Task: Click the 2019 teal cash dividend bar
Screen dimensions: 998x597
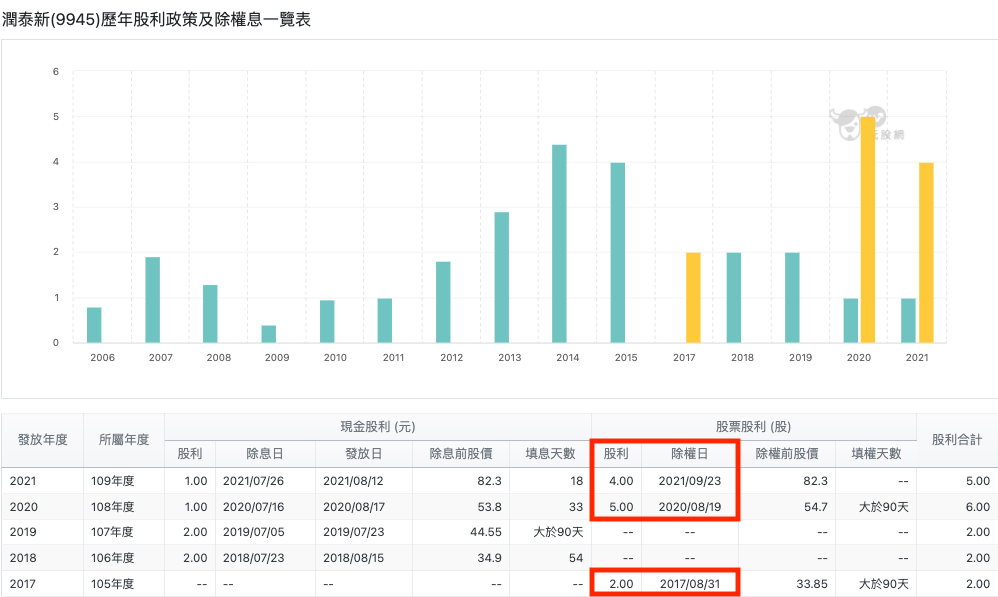Action: pos(792,298)
